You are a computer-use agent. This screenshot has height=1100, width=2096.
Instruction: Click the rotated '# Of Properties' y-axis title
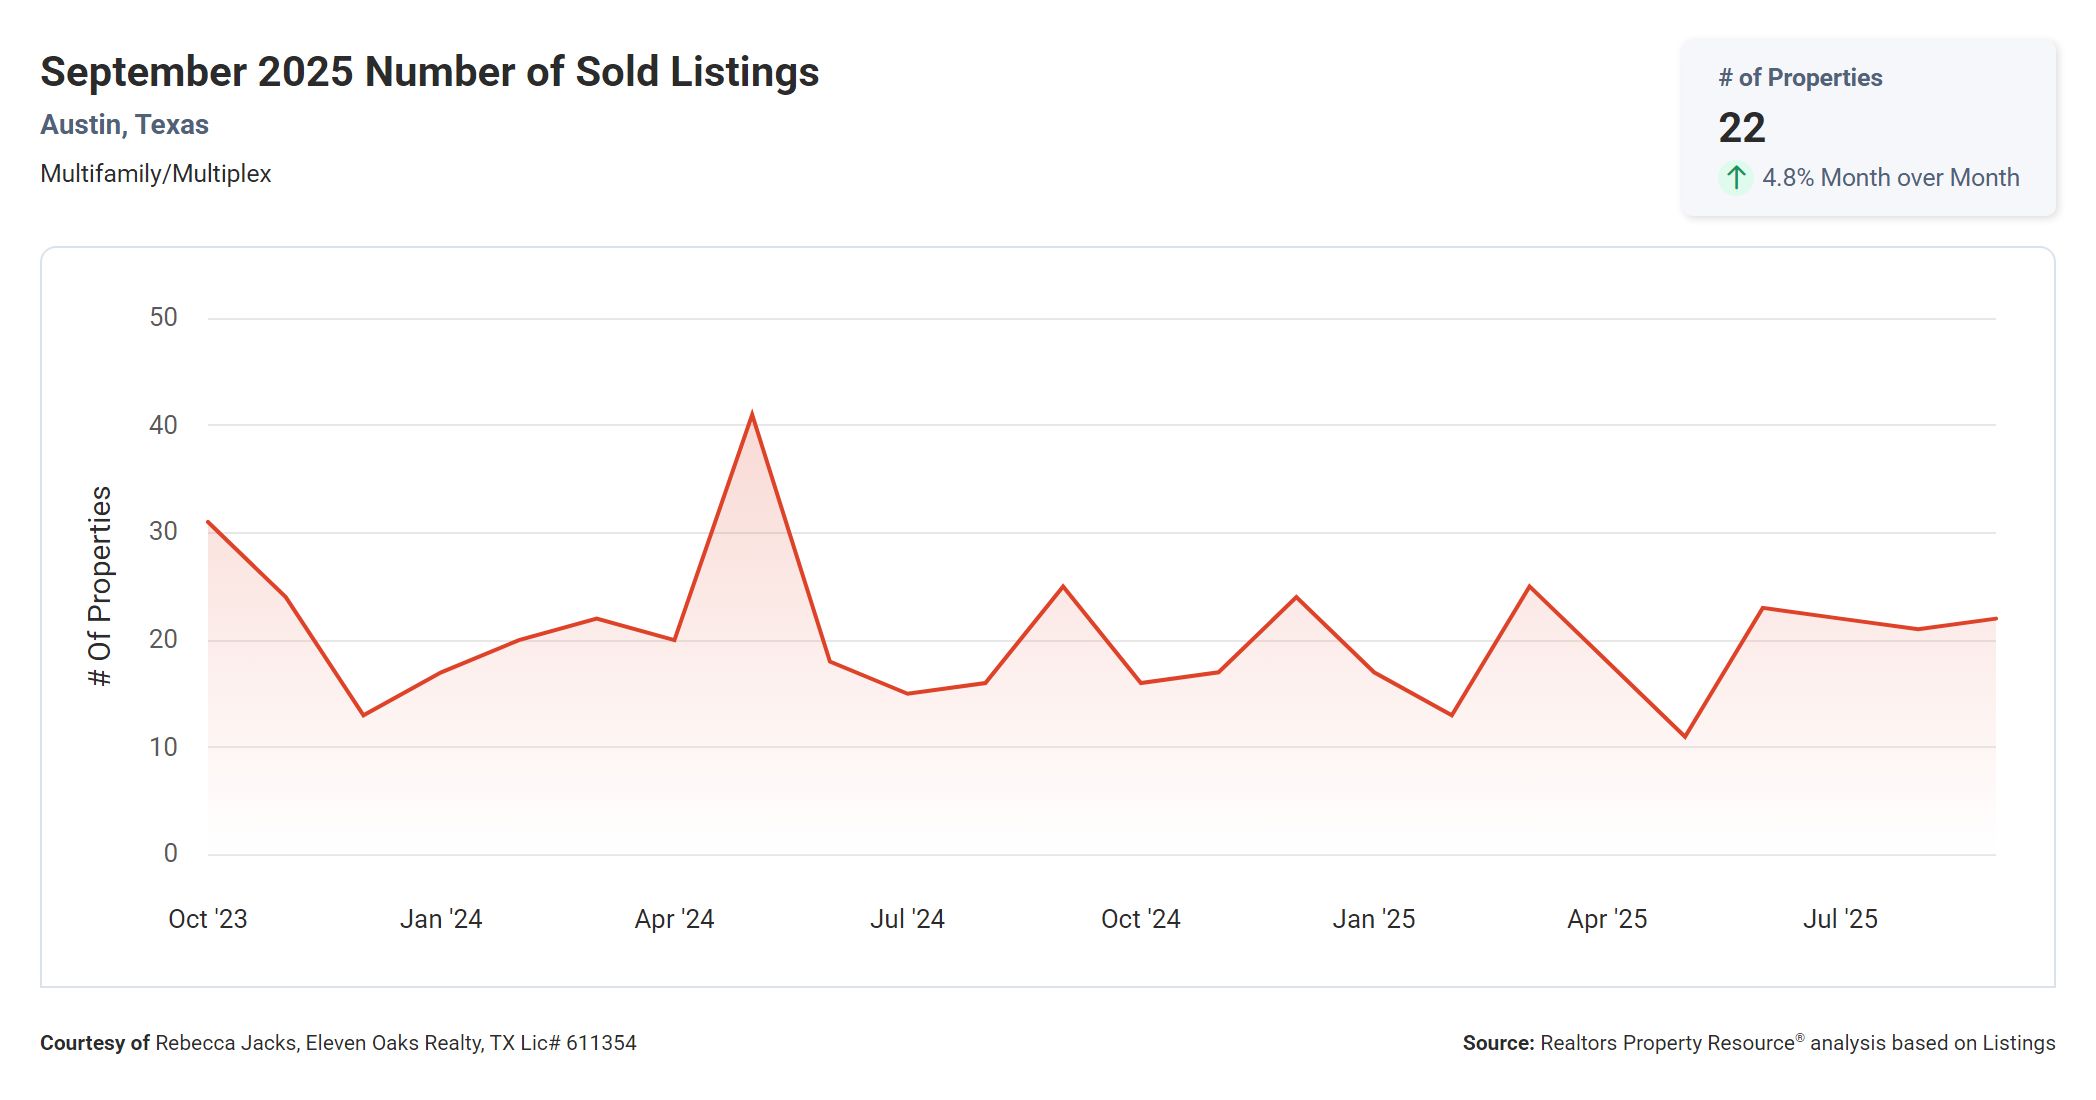point(100,586)
